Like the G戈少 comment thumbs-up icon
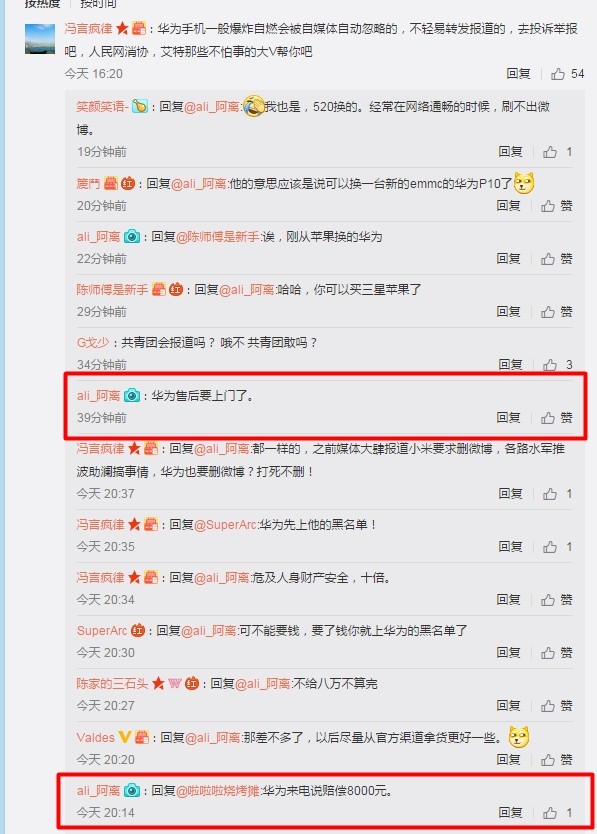 pos(550,365)
